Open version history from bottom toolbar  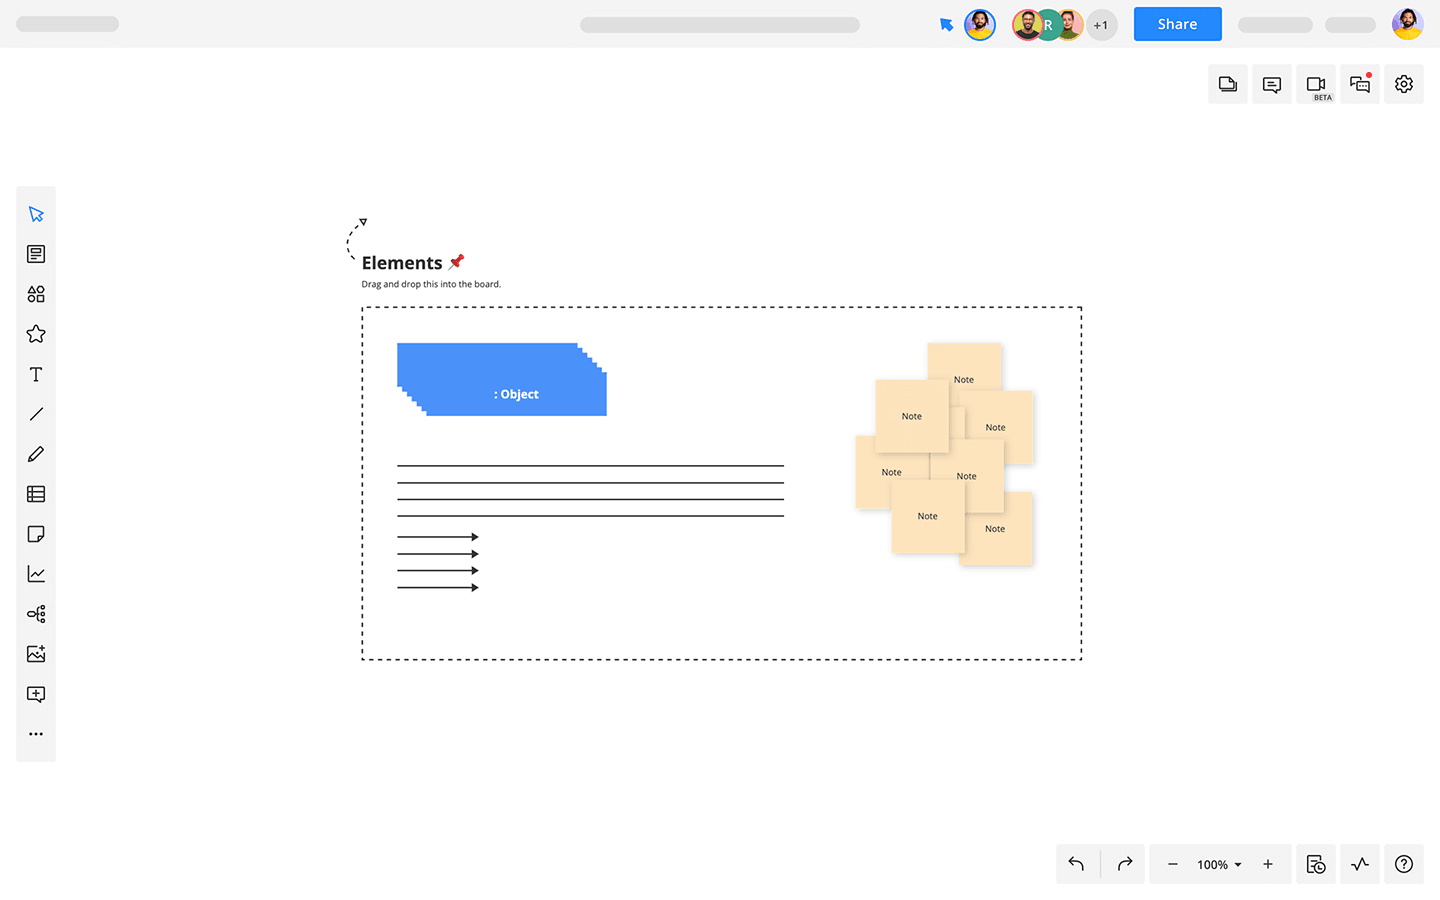[x=1316, y=864]
